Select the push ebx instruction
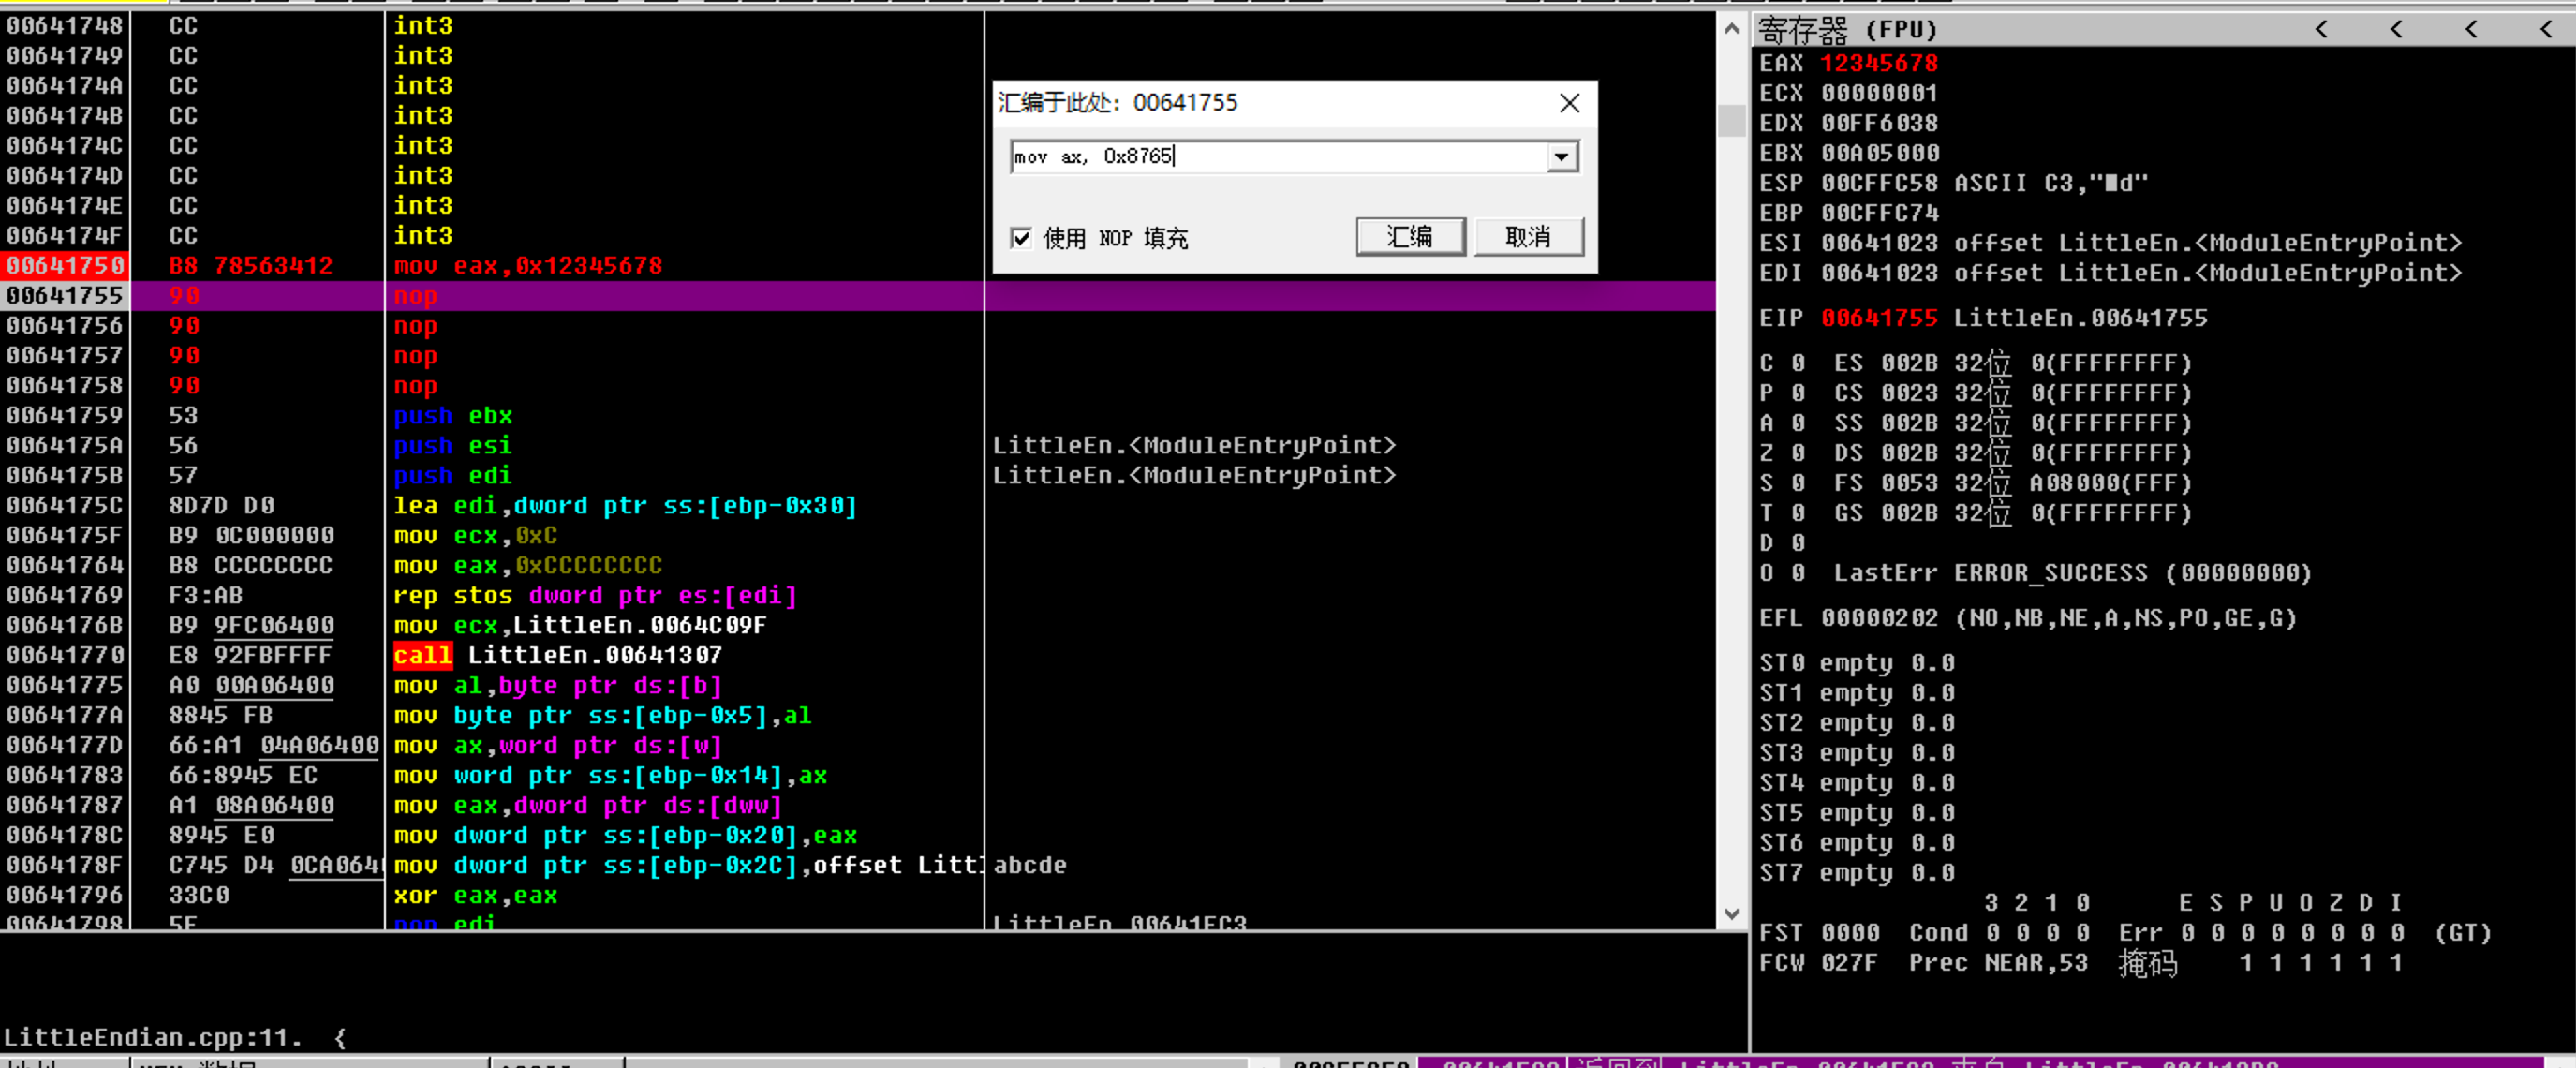 point(453,416)
